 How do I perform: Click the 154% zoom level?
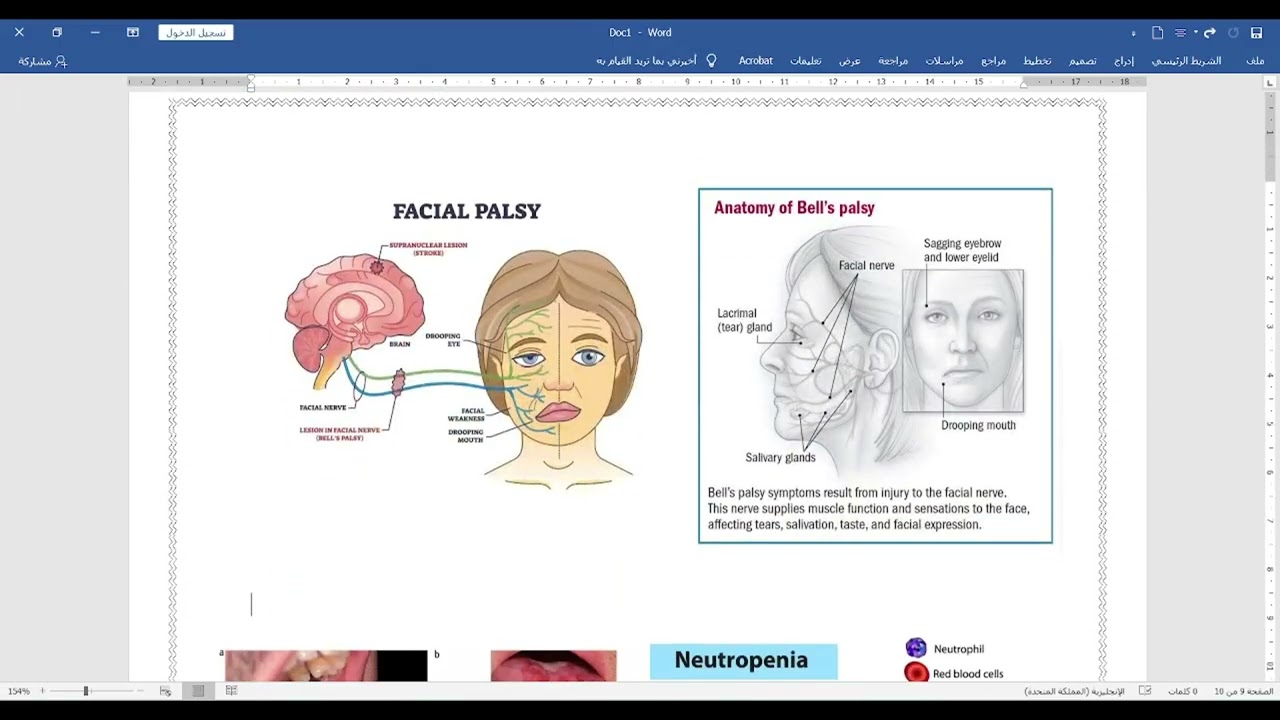(x=18, y=691)
